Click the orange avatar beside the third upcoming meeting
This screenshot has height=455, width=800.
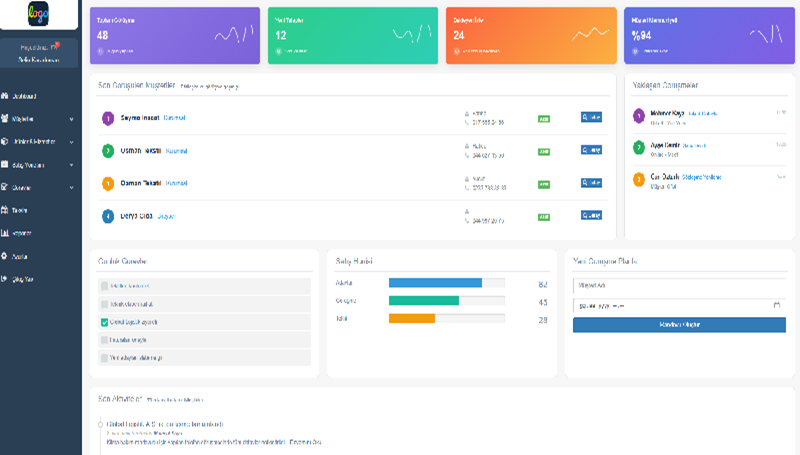click(639, 180)
